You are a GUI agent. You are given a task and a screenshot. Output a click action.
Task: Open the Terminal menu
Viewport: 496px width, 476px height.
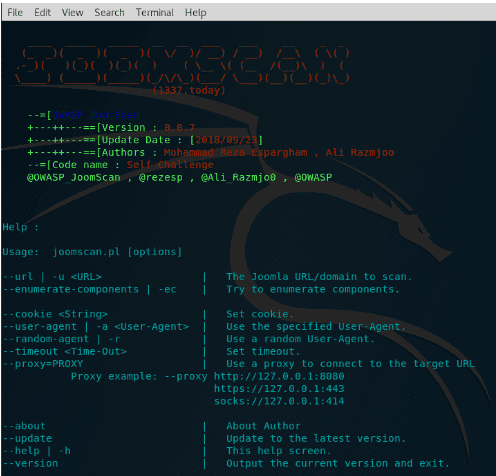pos(155,13)
